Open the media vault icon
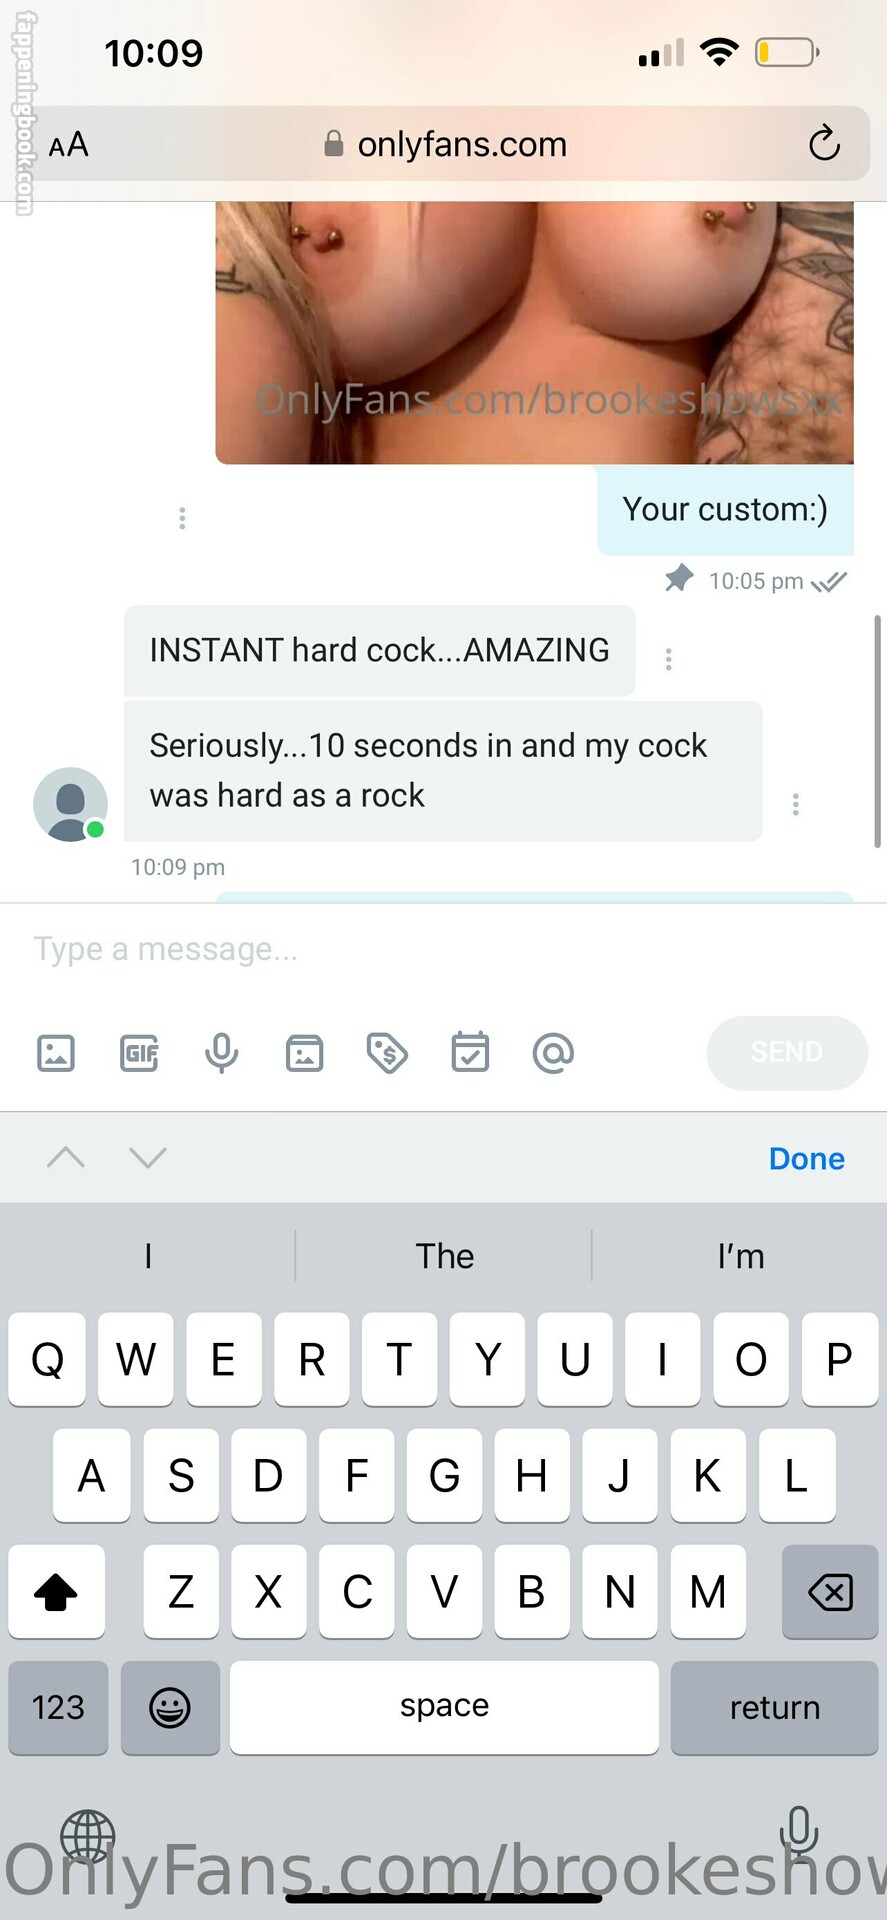The height and width of the screenshot is (1920, 887). tap(304, 1053)
